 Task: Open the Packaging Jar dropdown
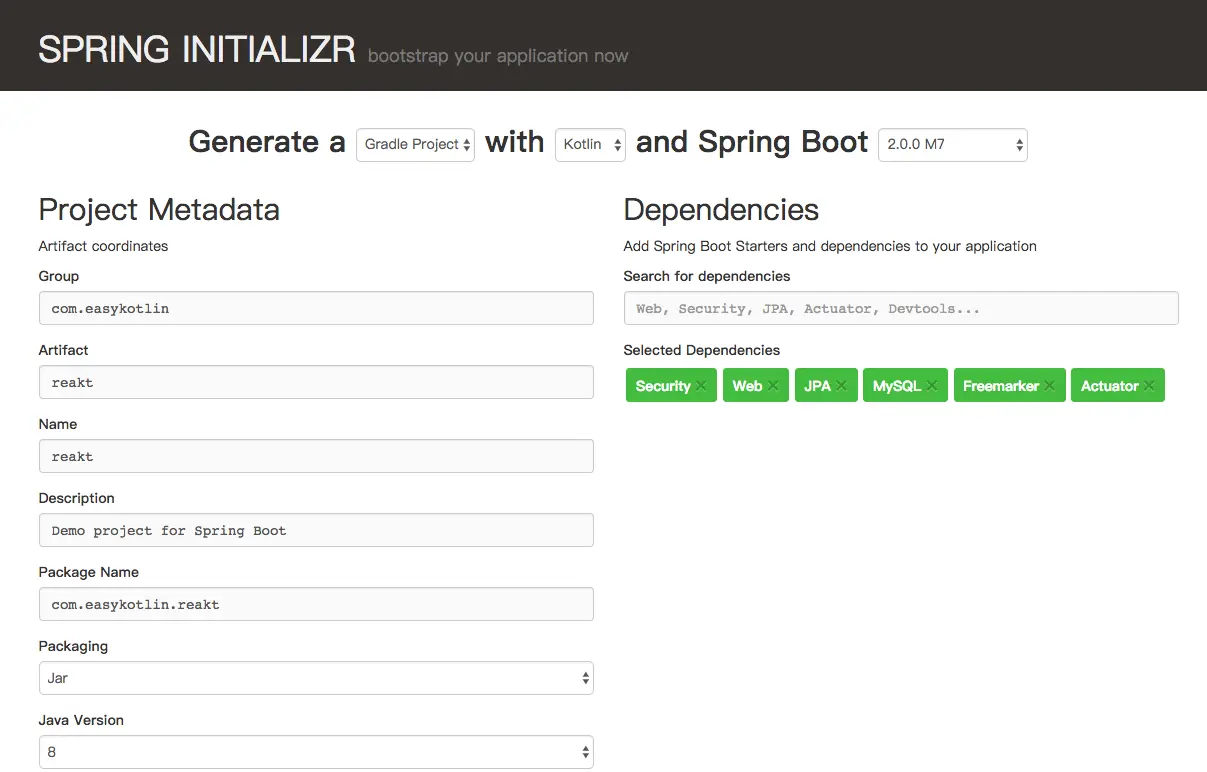click(x=316, y=678)
